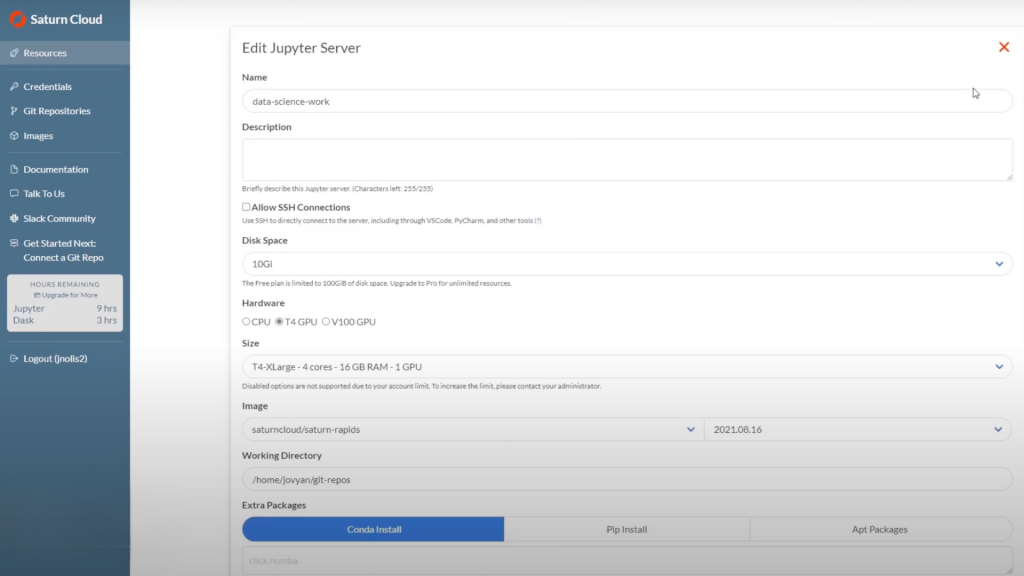
Task: Click the Working Directory input field
Action: (627, 479)
